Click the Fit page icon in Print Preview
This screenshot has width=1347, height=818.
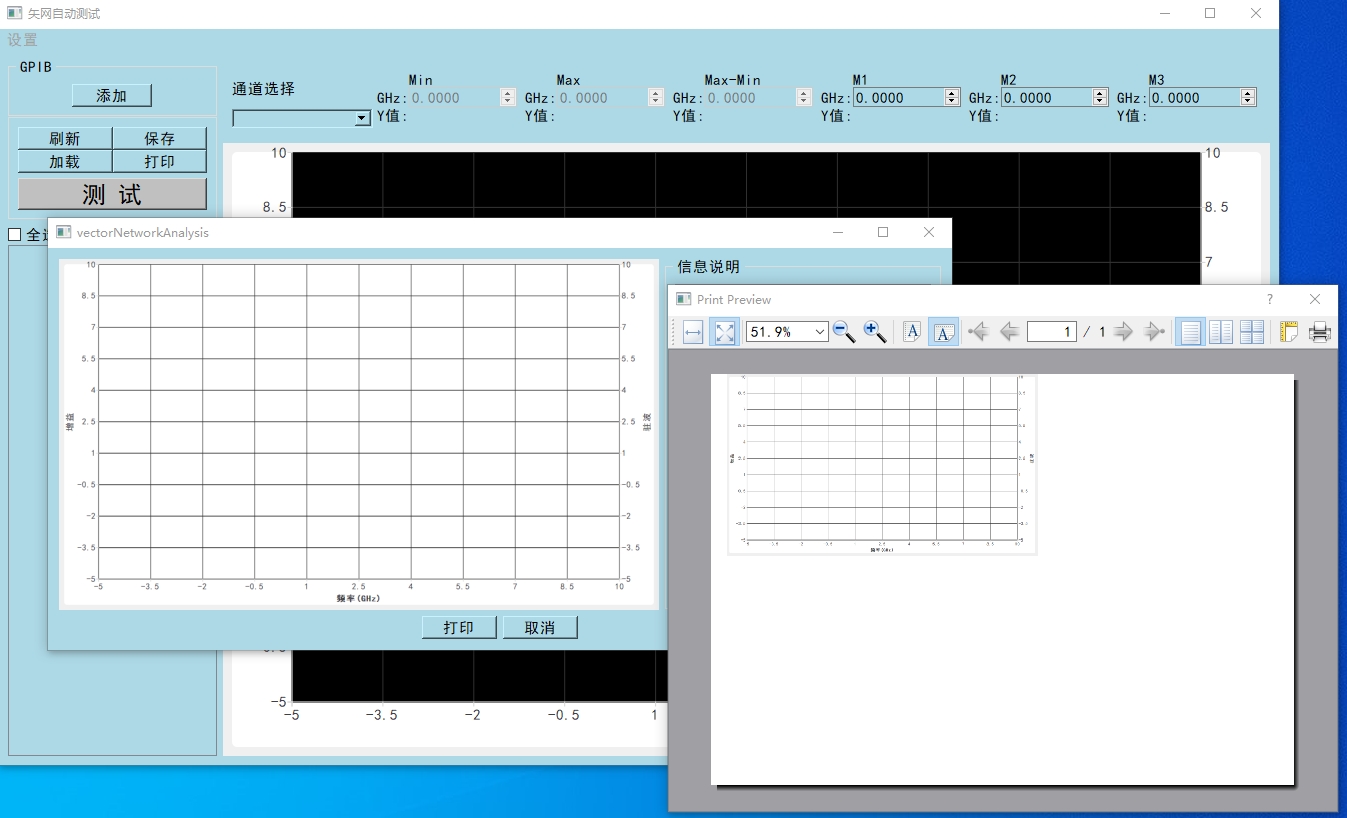724,332
